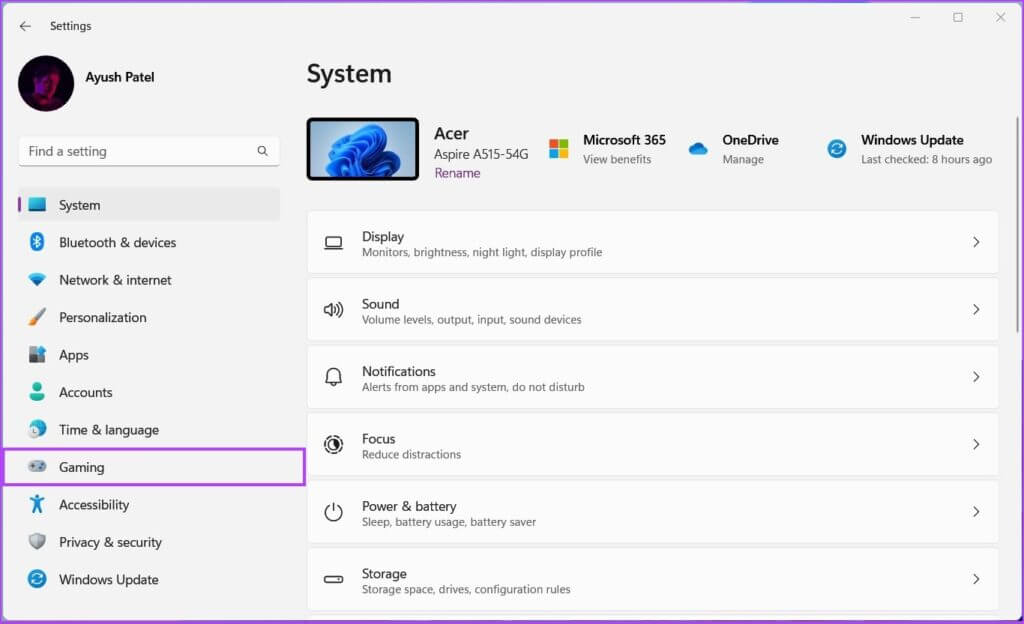Click the search magnifier icon
Image resolution: width=1024 pixels, height=624 pixels.
click(262, 151)
